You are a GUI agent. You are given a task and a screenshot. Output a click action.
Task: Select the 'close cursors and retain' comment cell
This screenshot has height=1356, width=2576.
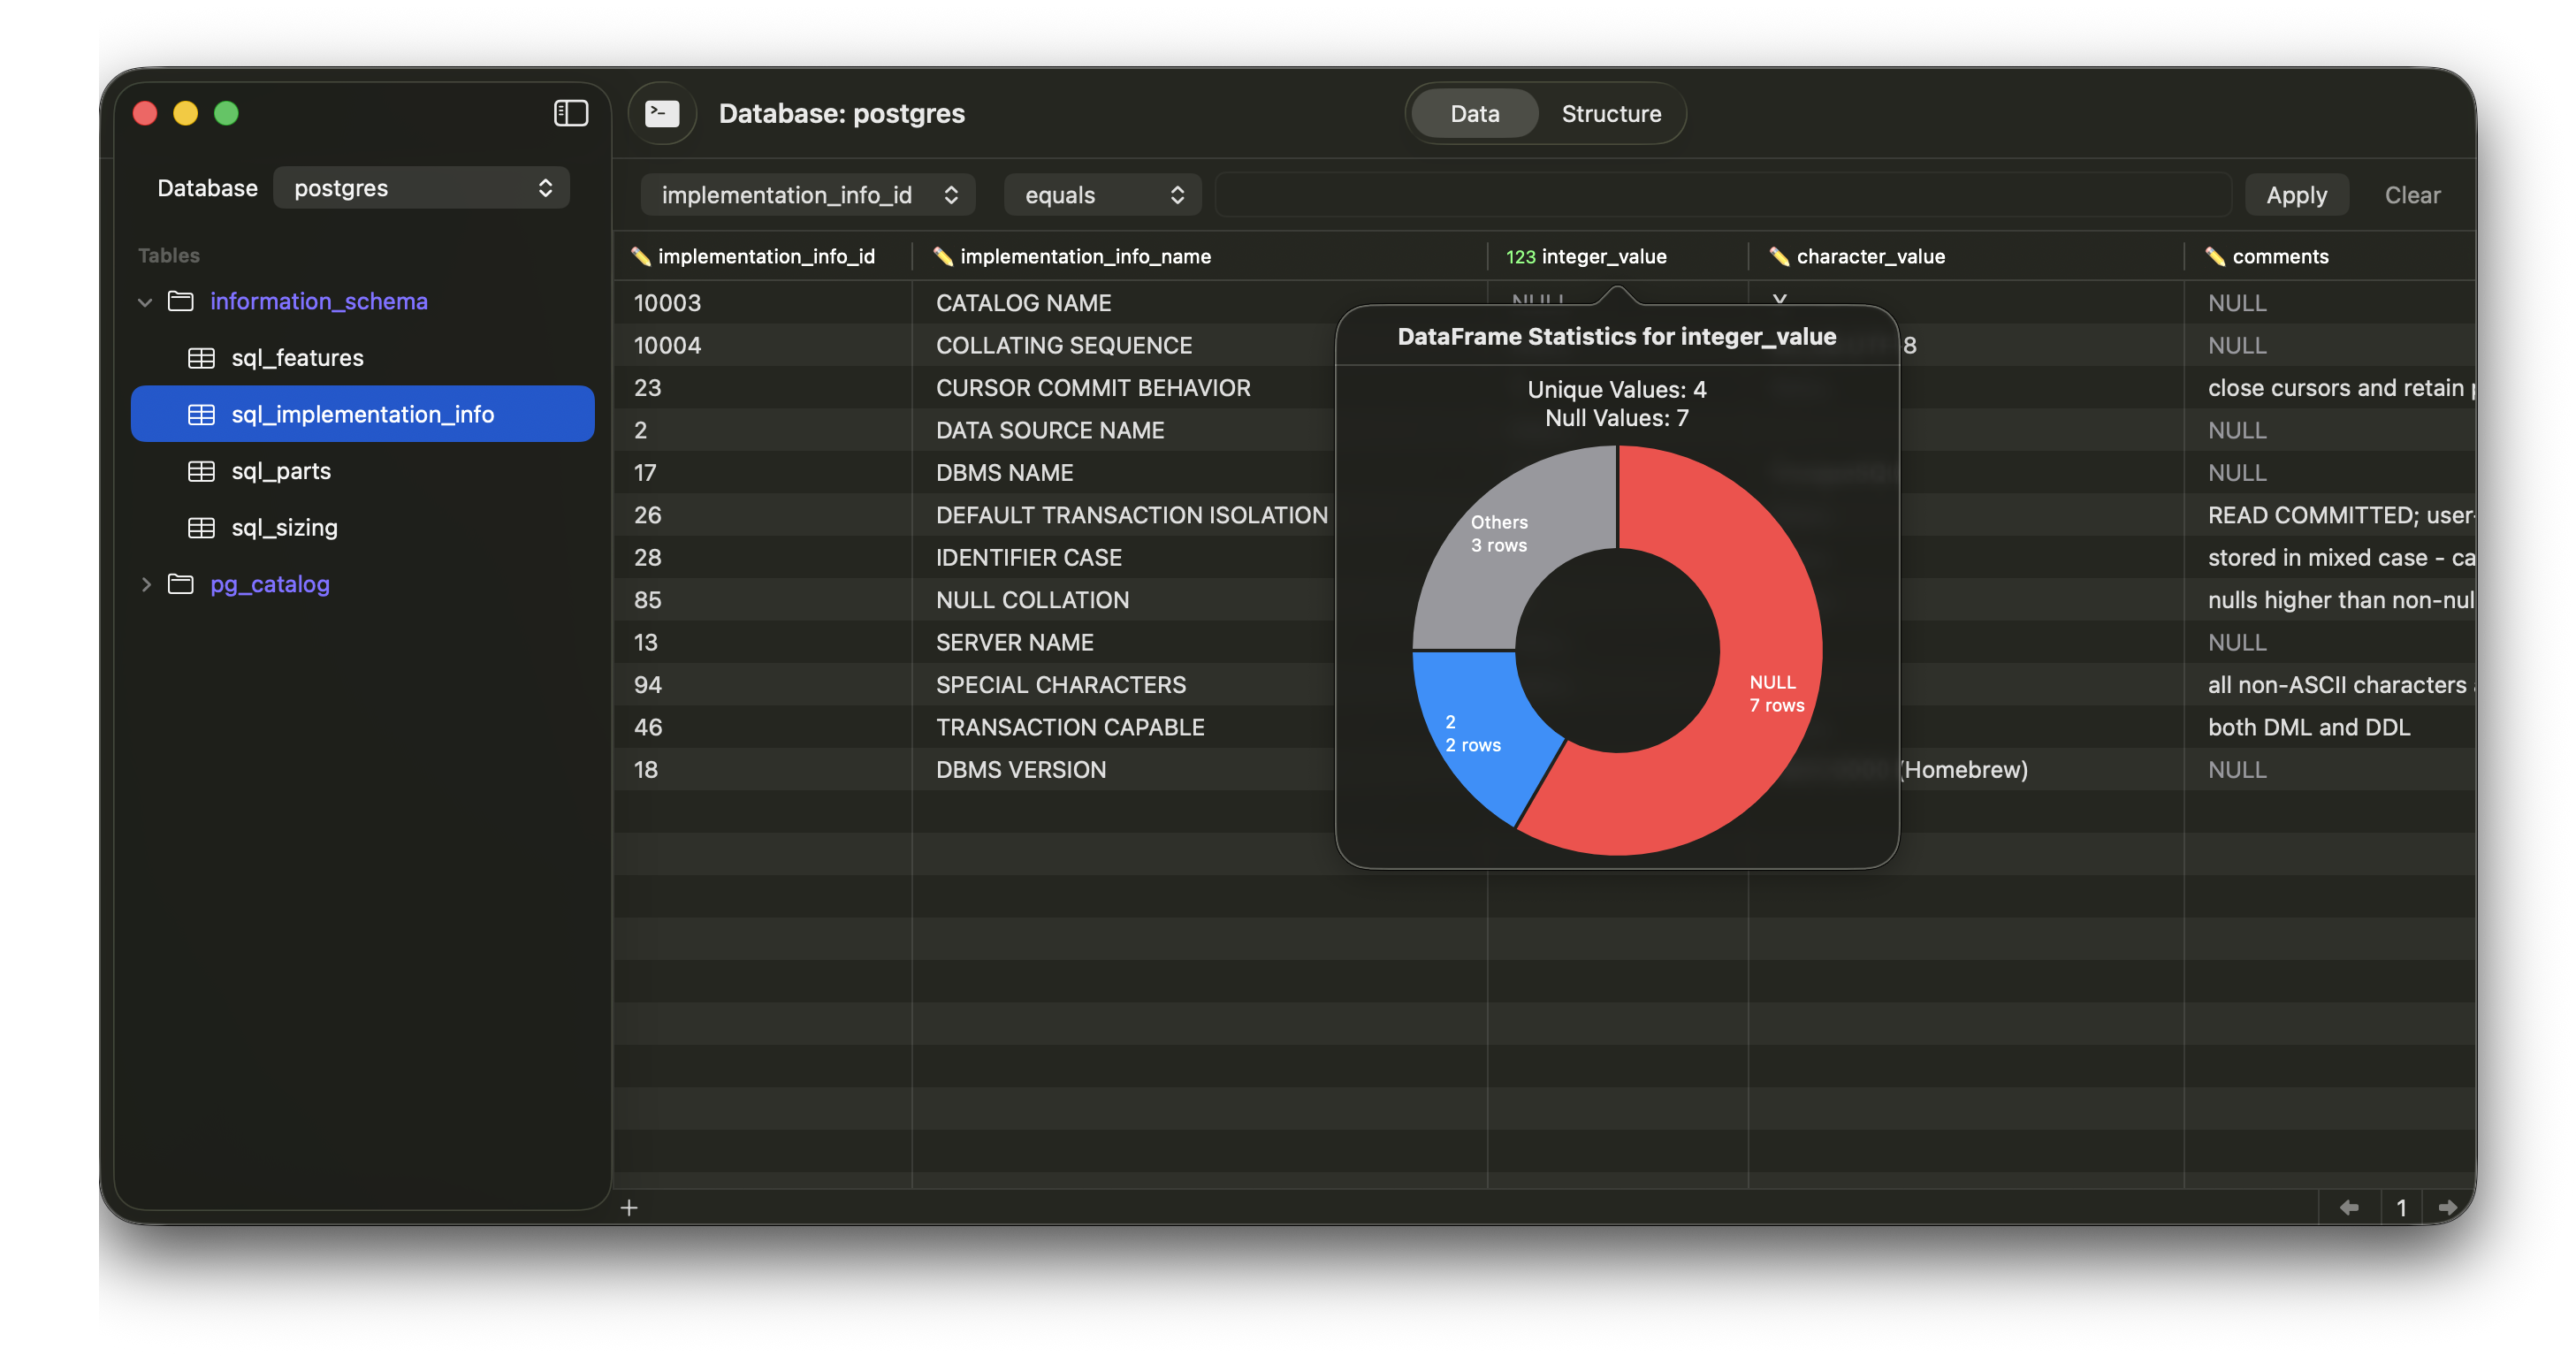[x=2330, y=388]
